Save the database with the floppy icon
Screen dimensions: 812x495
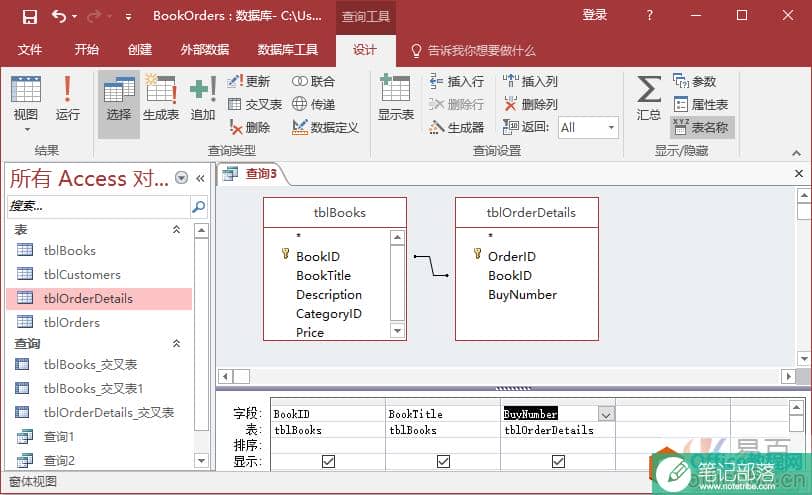(30, 17)
